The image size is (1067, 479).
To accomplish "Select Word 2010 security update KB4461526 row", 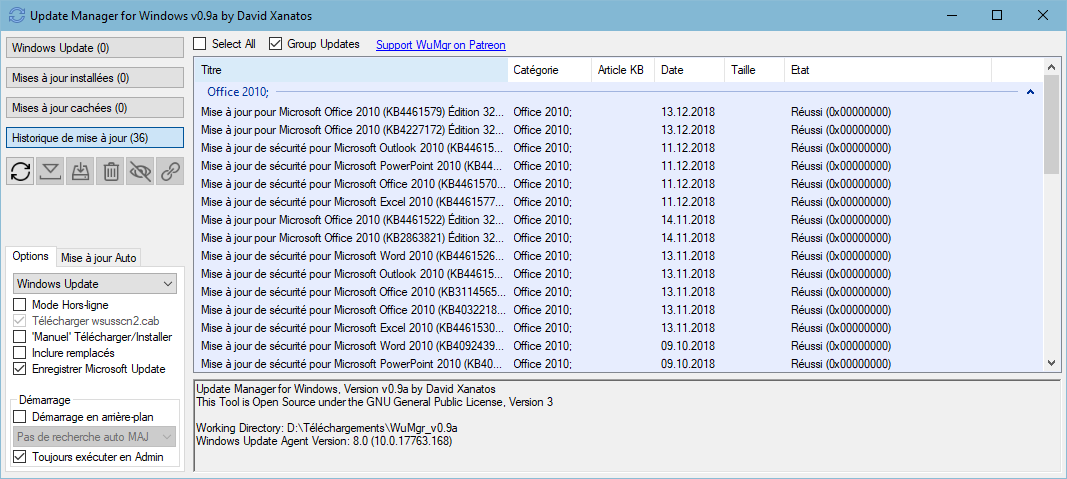I will click(x=619, y=256).
